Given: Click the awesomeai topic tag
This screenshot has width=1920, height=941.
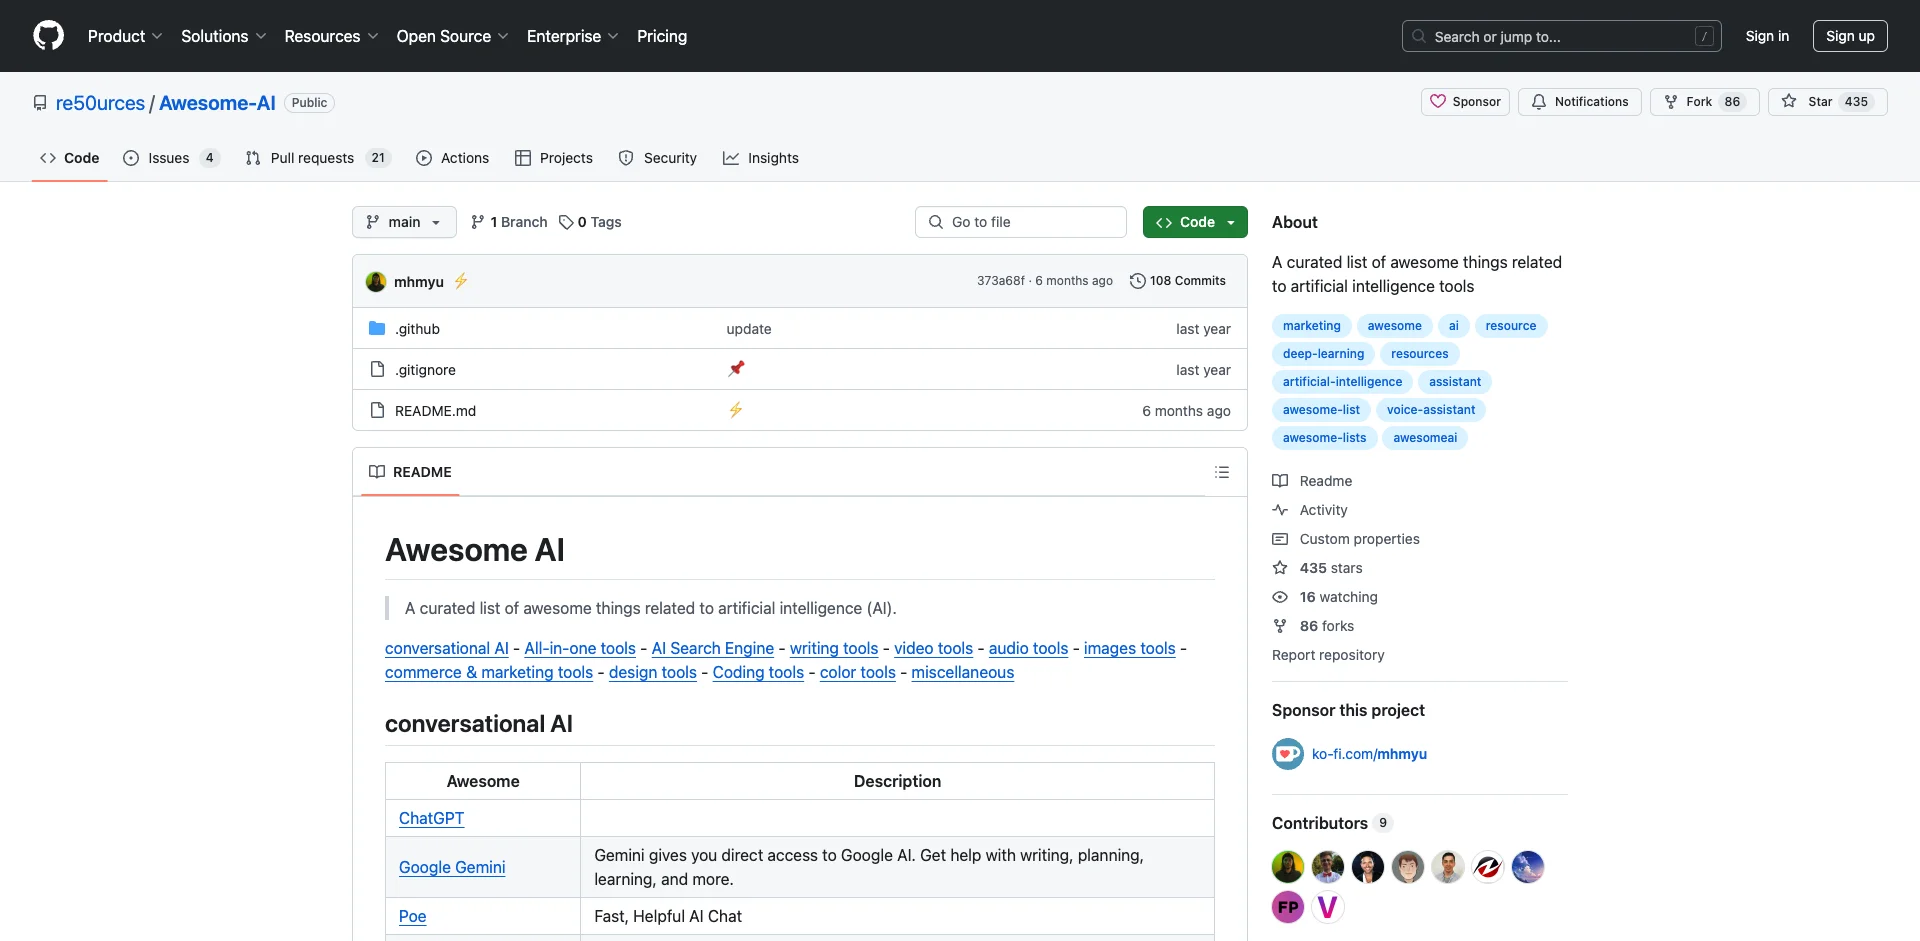Looking at the screenshot, I should pyautogui.click(x=1425, y=438).
